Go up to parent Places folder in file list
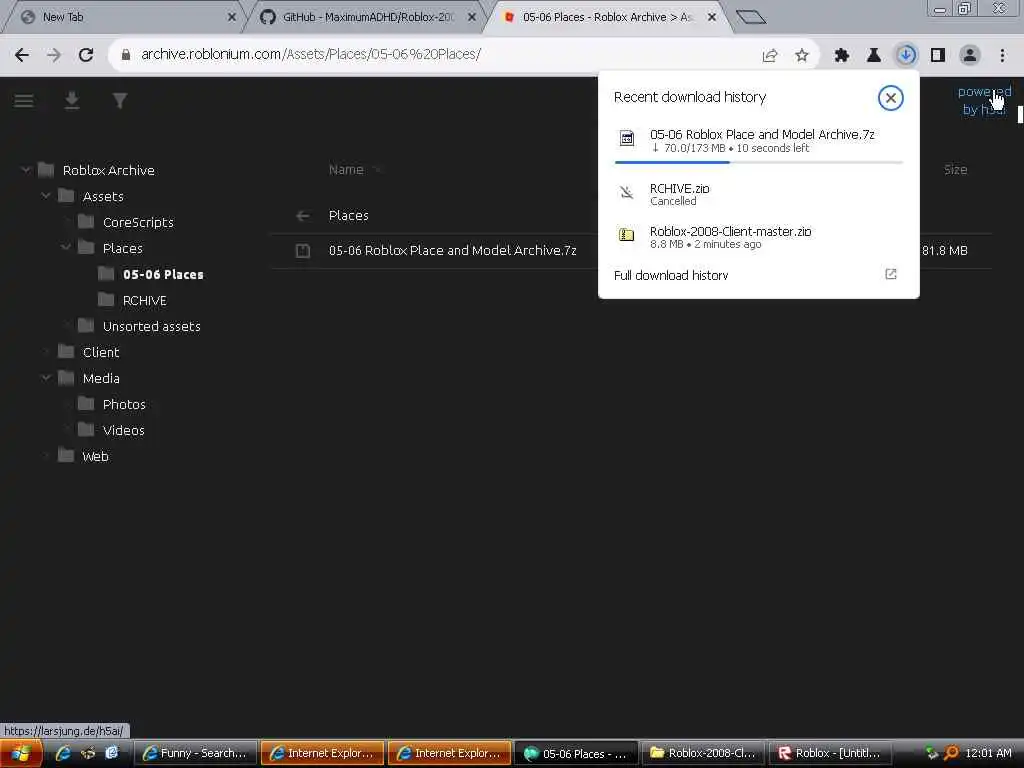 click(x=349, y=216)
